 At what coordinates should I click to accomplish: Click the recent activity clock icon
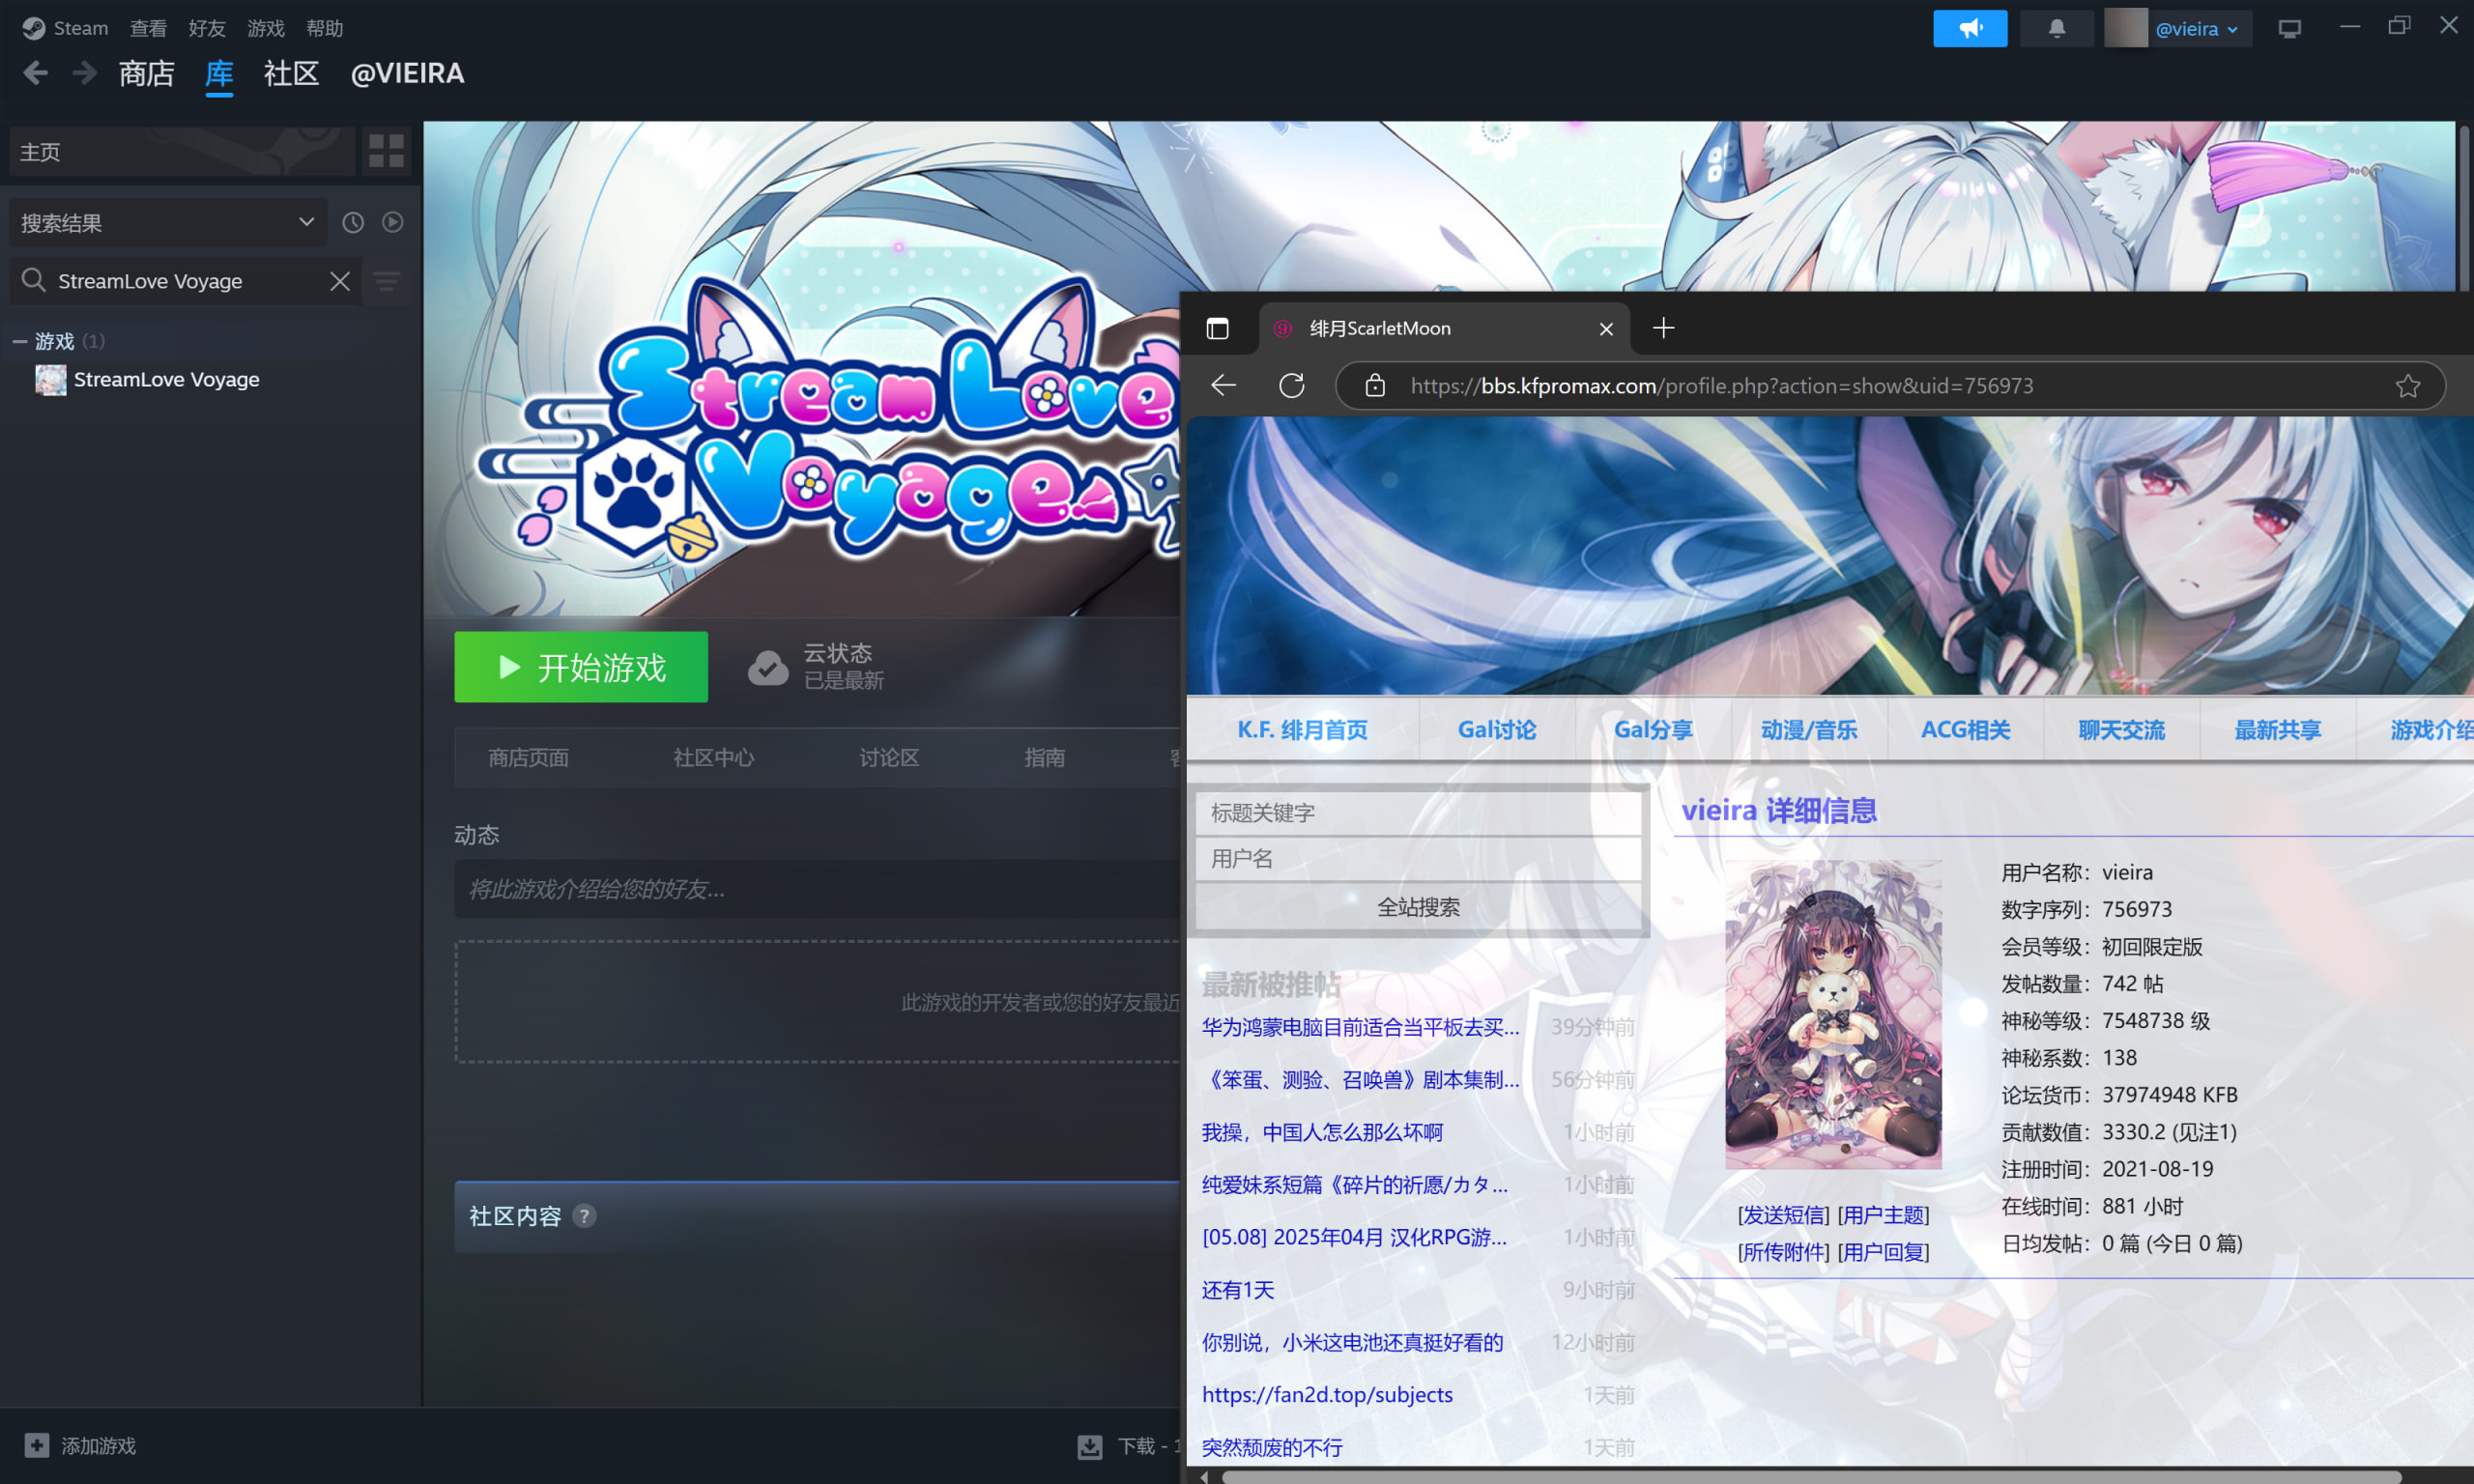(353, 222)
